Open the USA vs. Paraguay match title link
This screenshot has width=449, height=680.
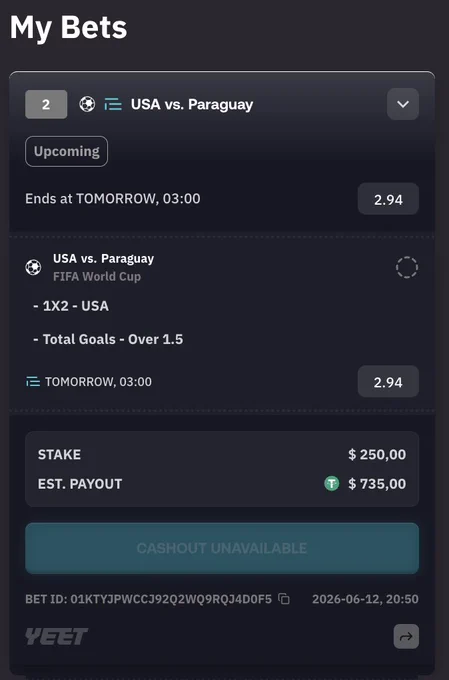pyautogui.click(x=103, y=258)
